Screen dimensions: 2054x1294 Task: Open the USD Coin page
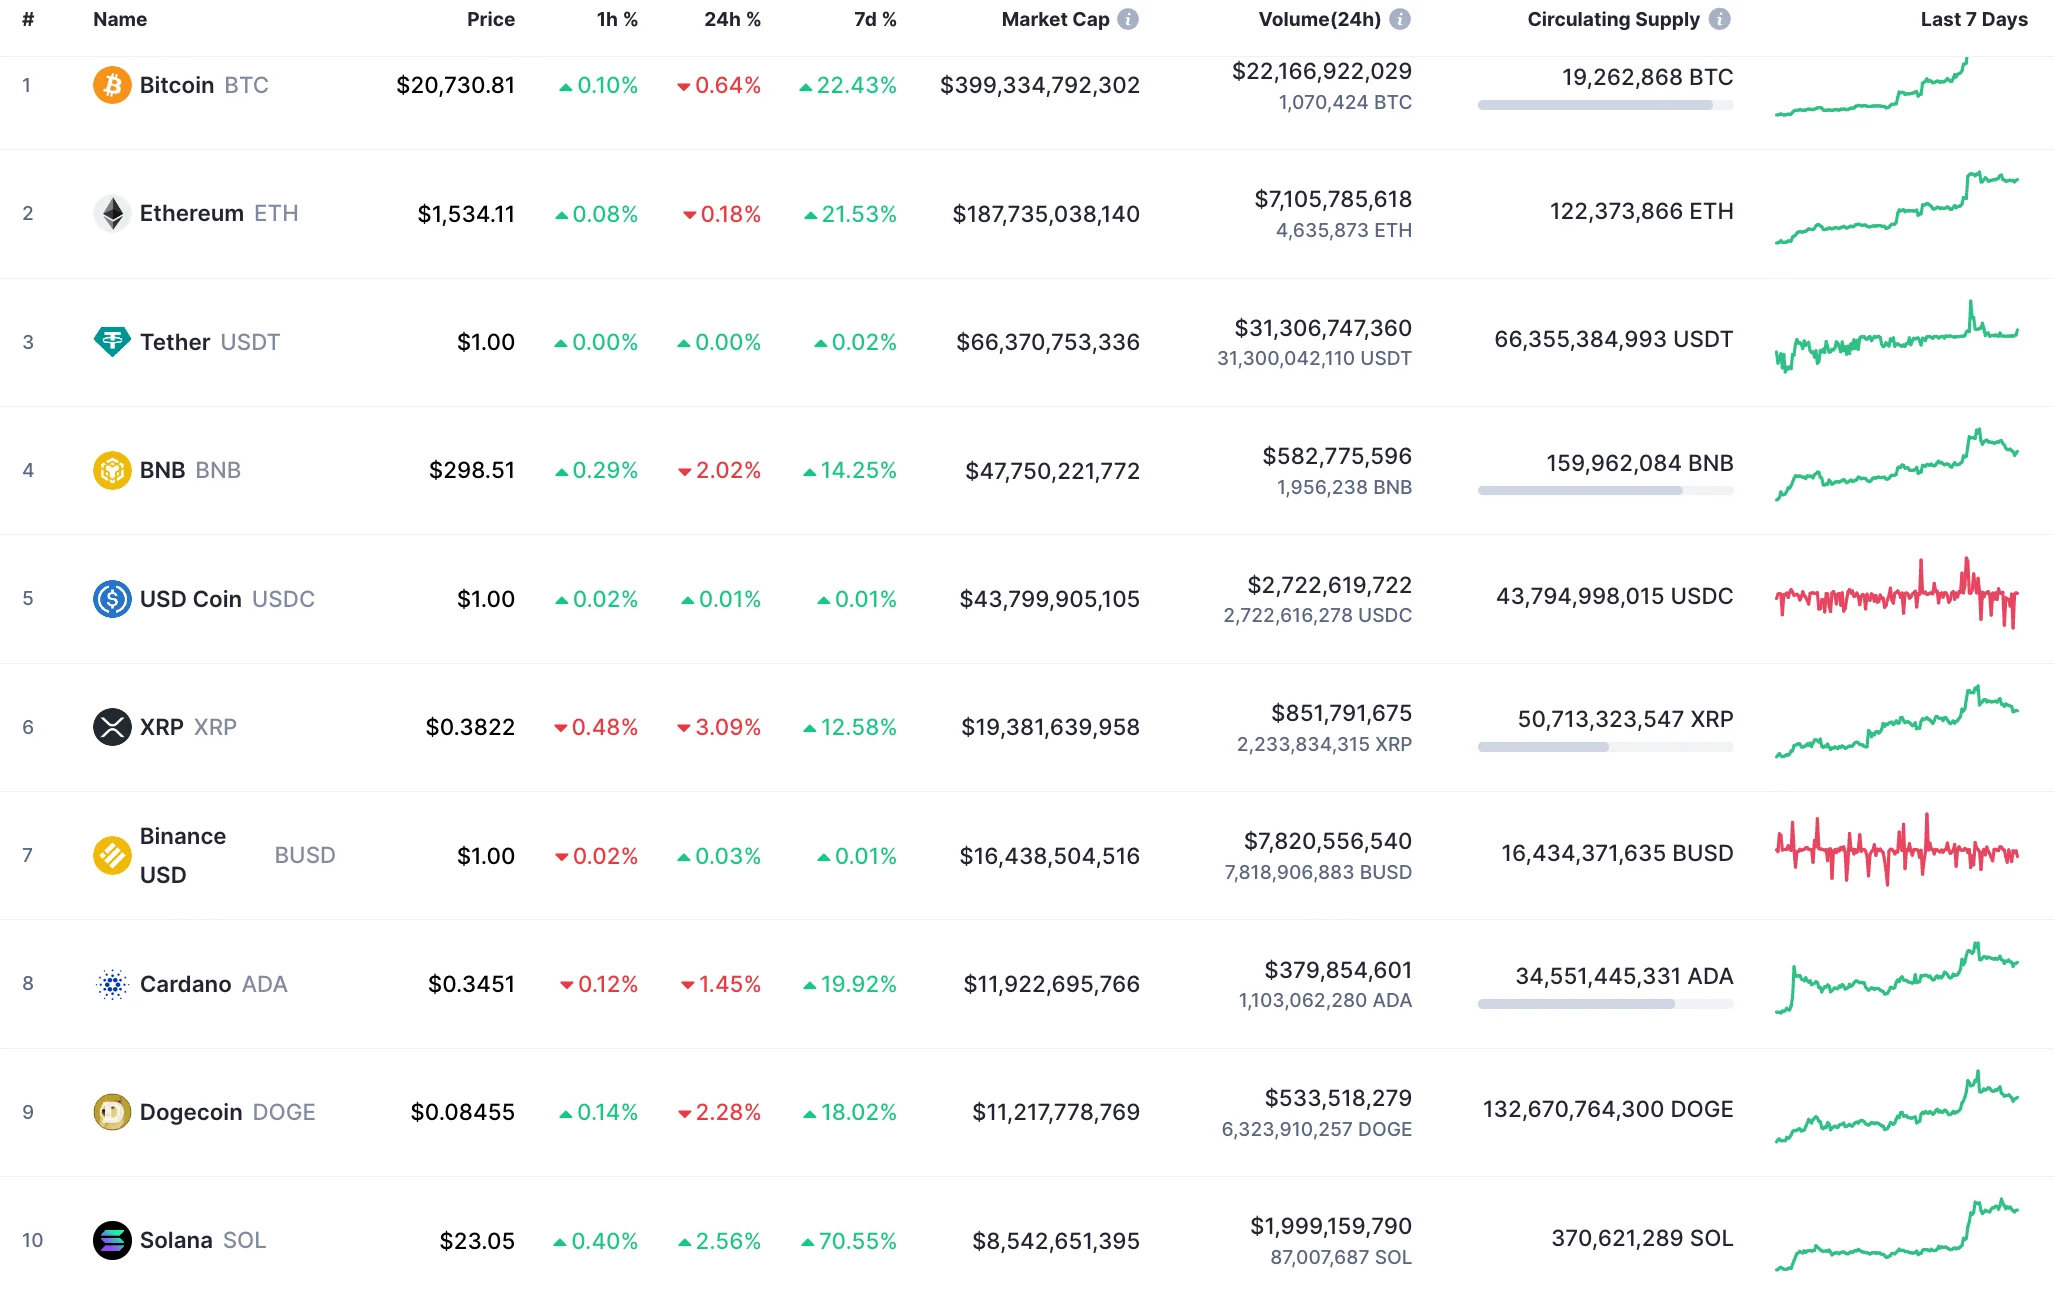point(191,598)
